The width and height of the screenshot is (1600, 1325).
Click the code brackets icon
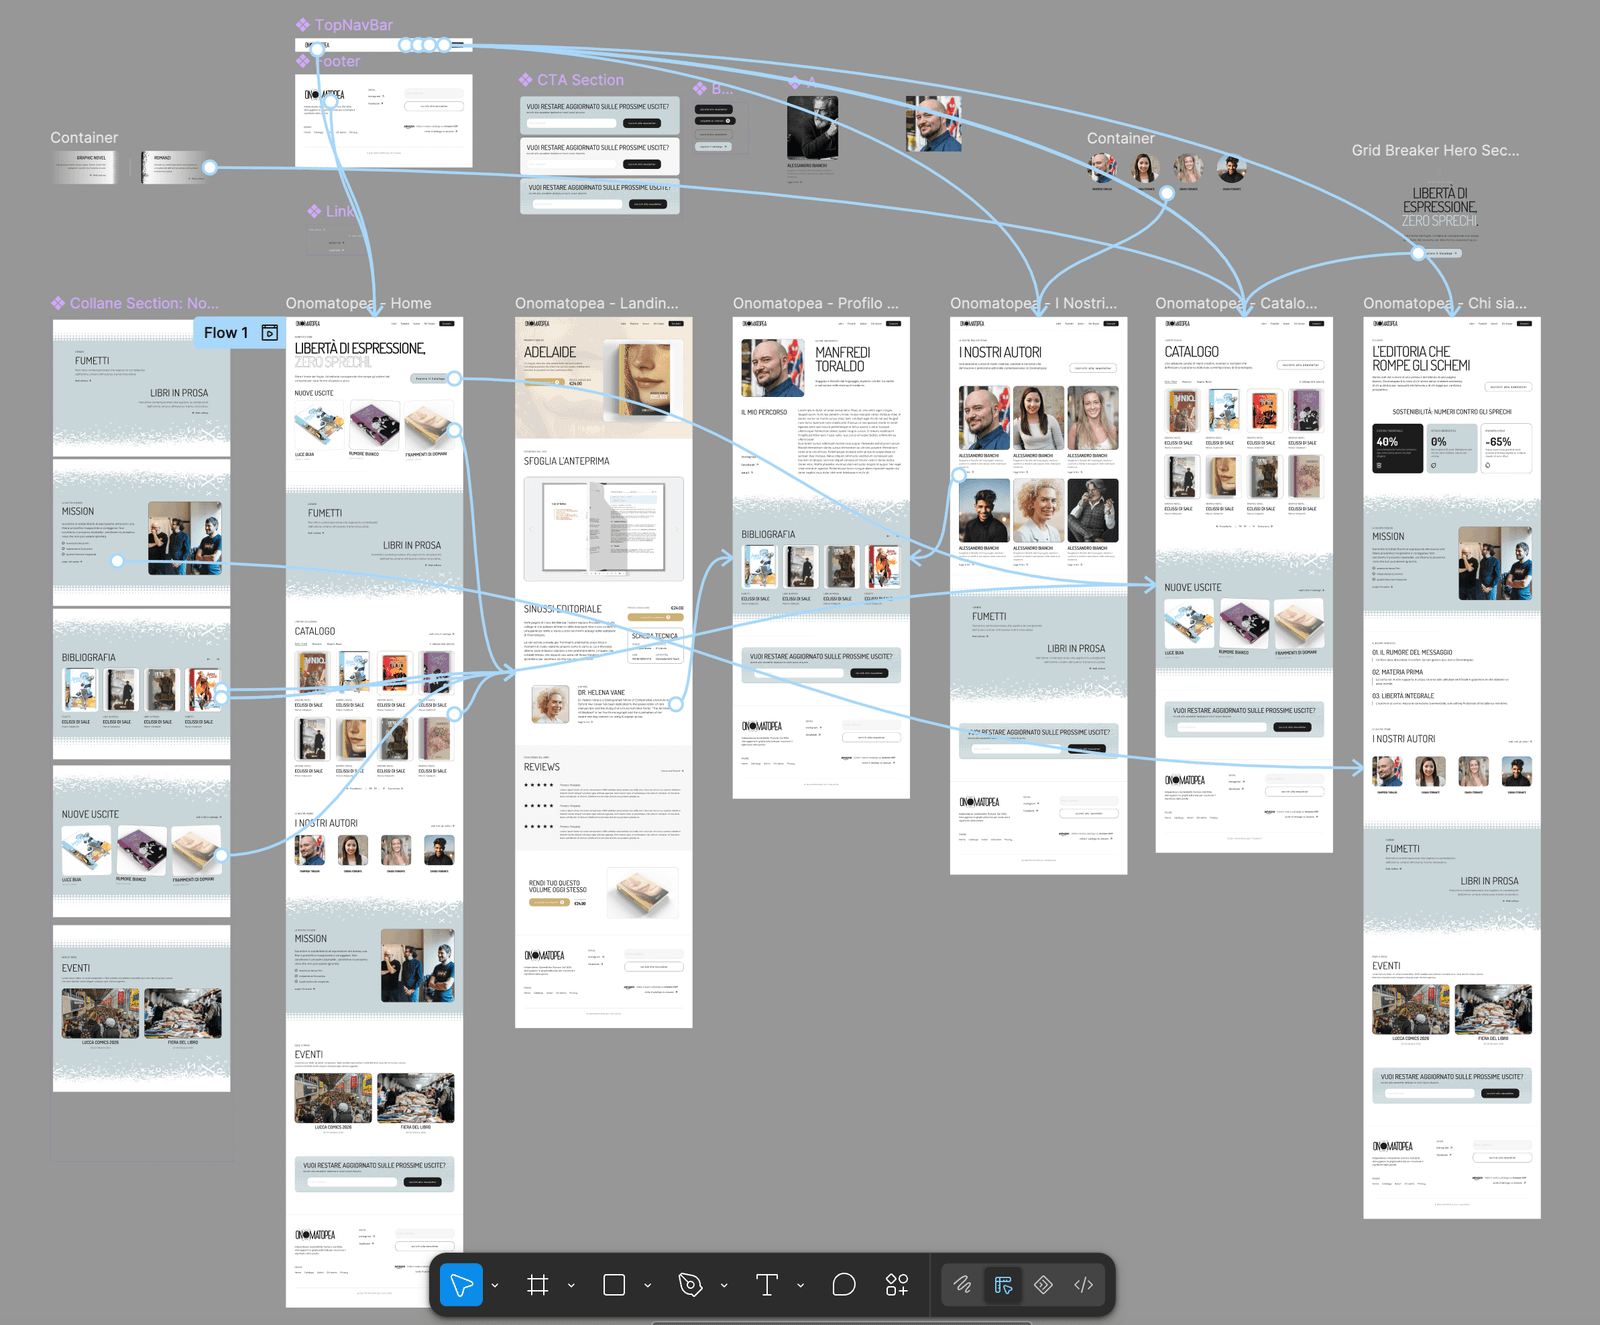tap(1084, 1285)
